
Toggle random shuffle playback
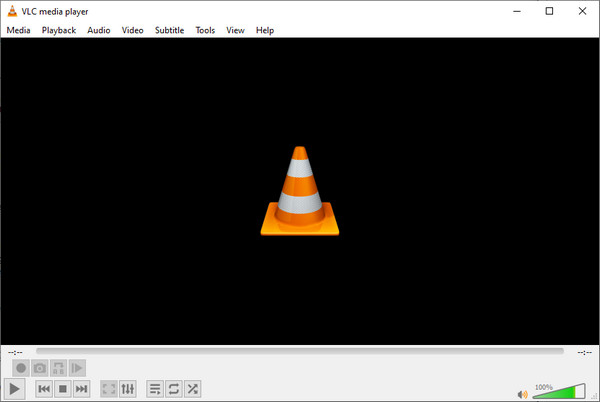tap(193, 388)
